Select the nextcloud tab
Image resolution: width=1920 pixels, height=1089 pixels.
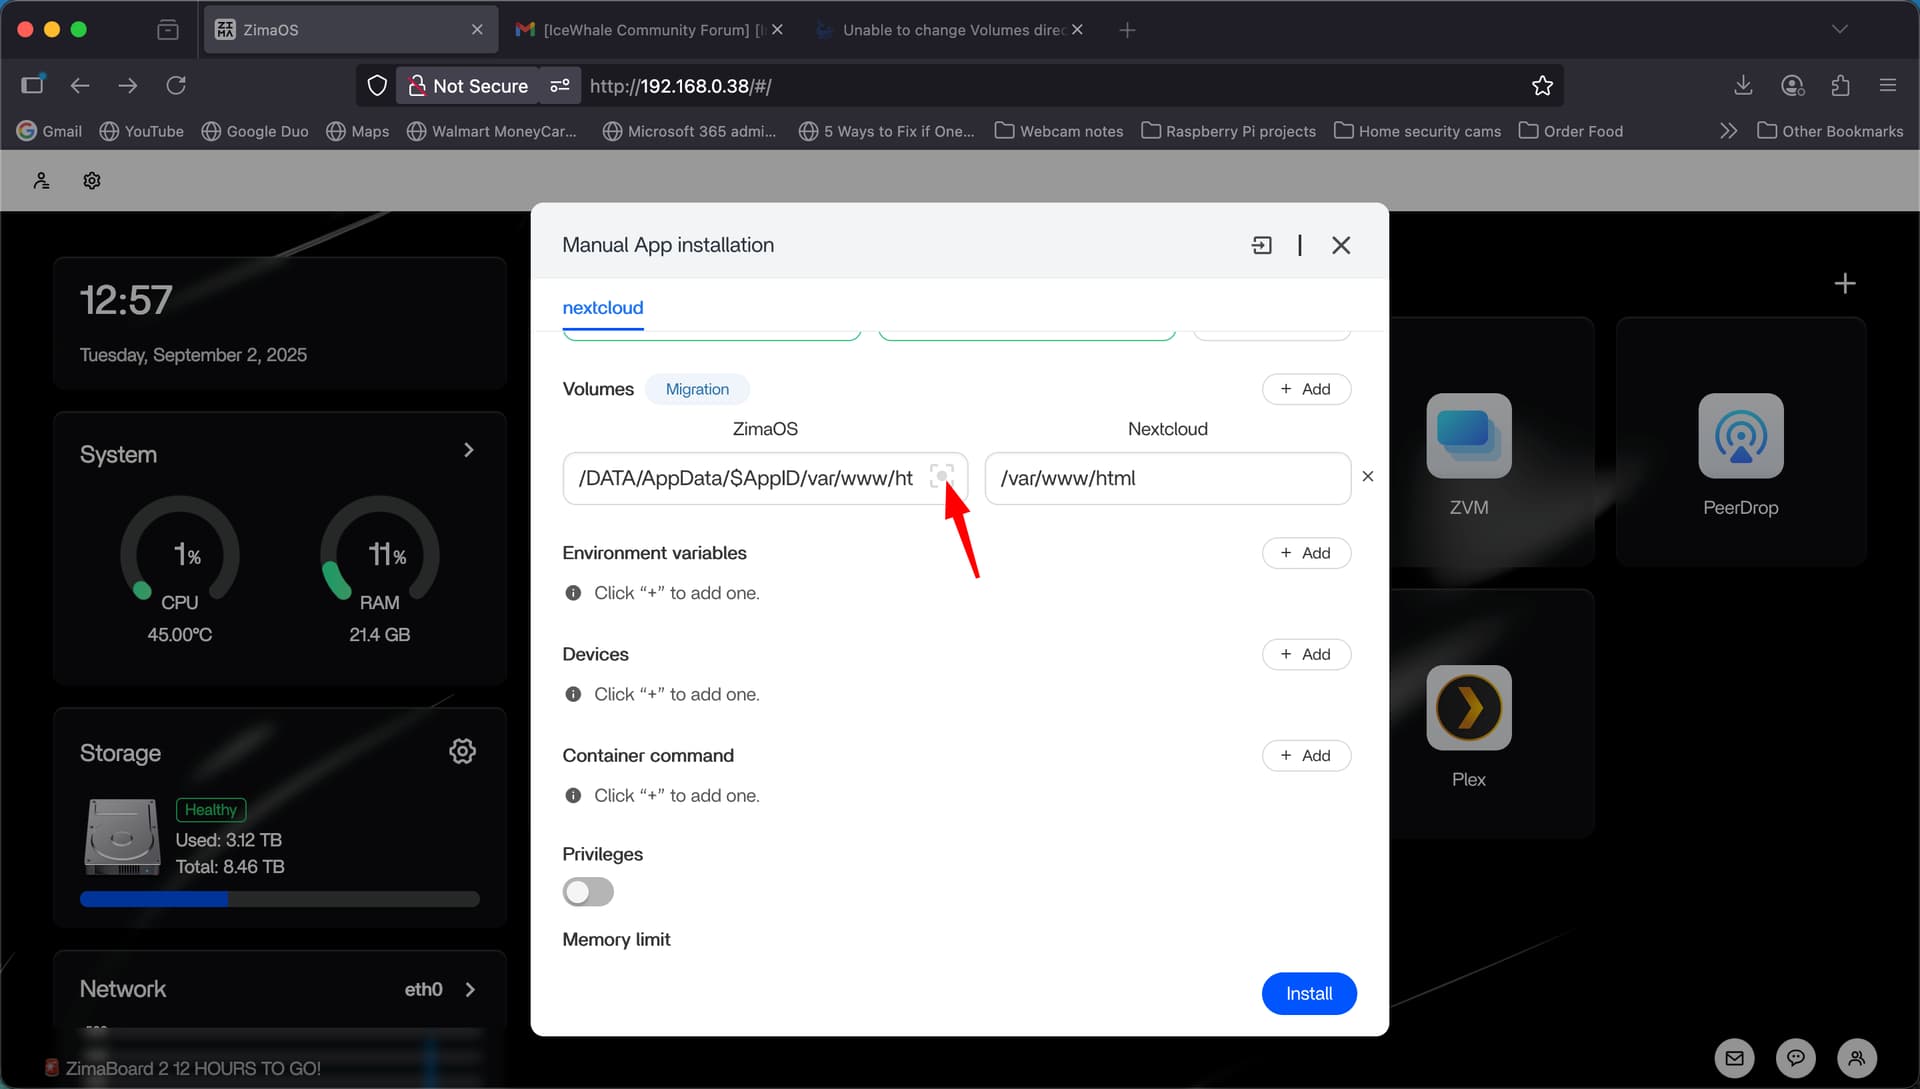[602, 308]
